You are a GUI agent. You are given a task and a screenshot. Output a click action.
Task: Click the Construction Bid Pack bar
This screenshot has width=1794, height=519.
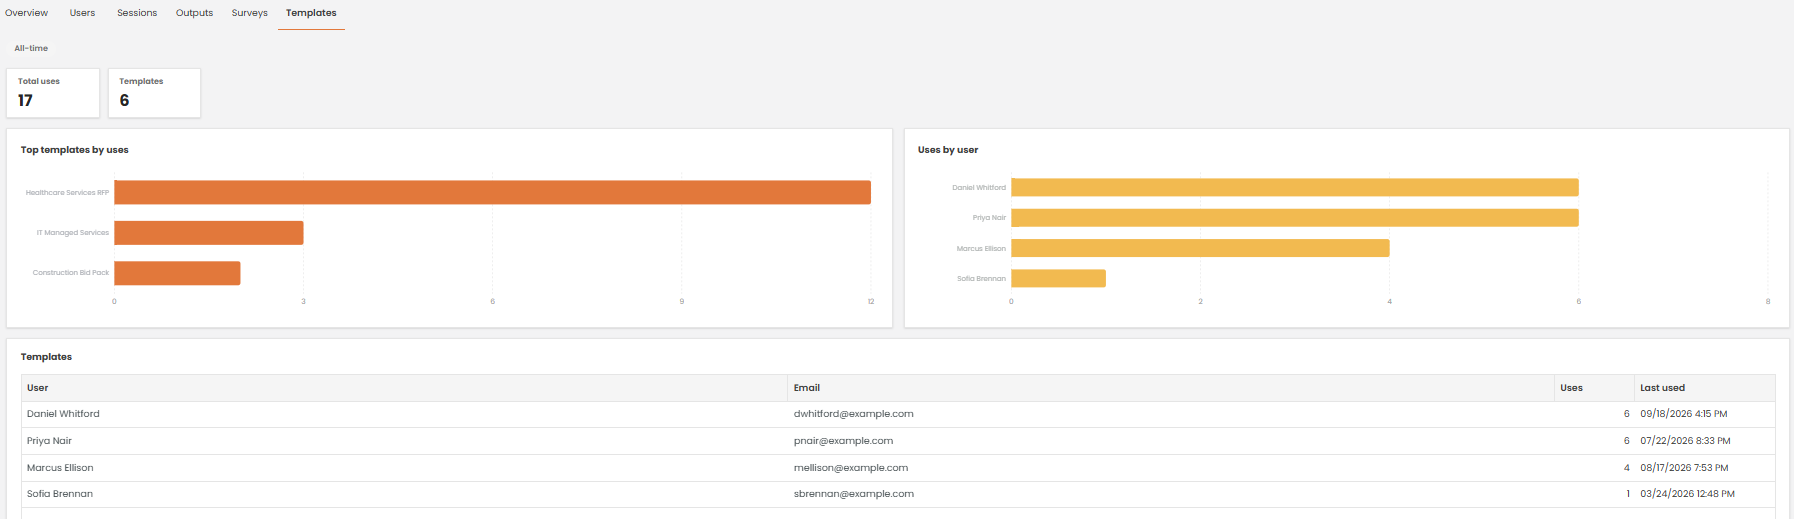(177, 273)
